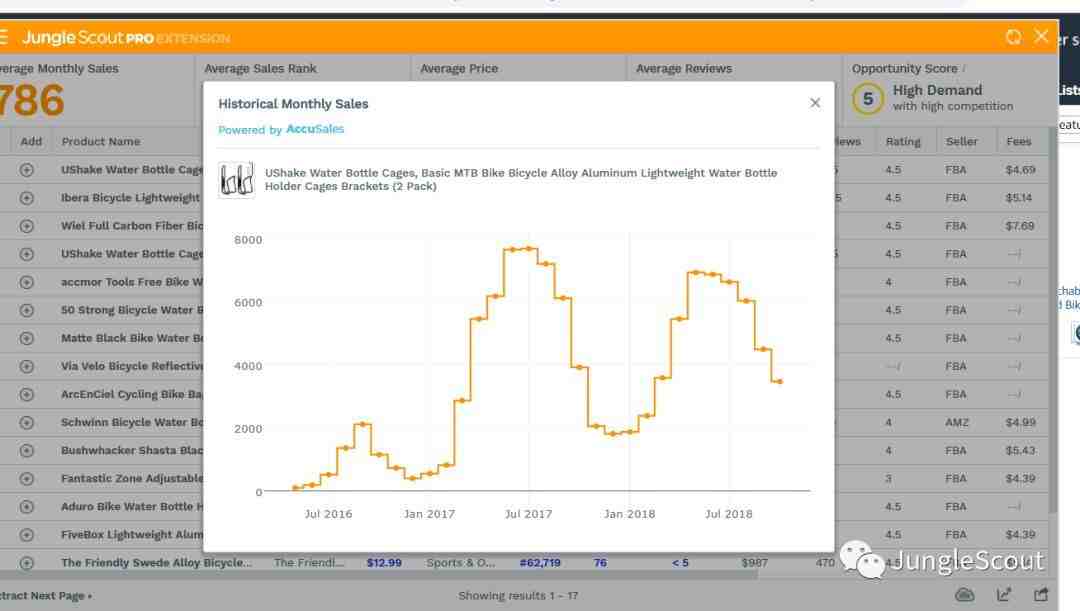Open the AccuSales link
Screen dimensions: 1080x611
tap(315, 129)
